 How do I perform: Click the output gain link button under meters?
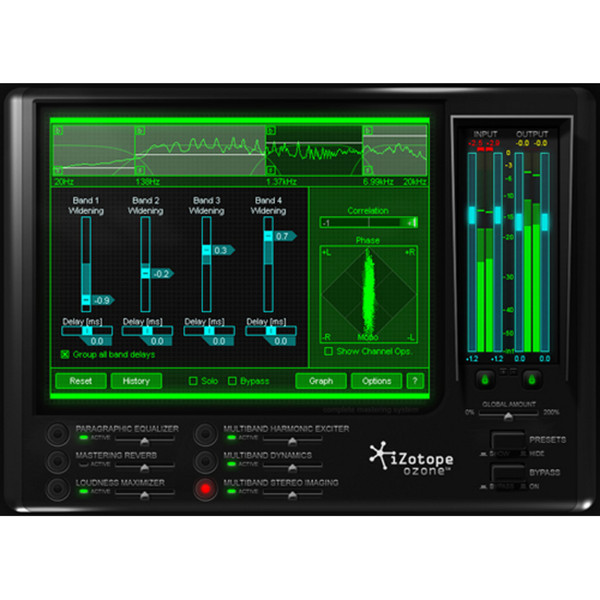point(531,379)
